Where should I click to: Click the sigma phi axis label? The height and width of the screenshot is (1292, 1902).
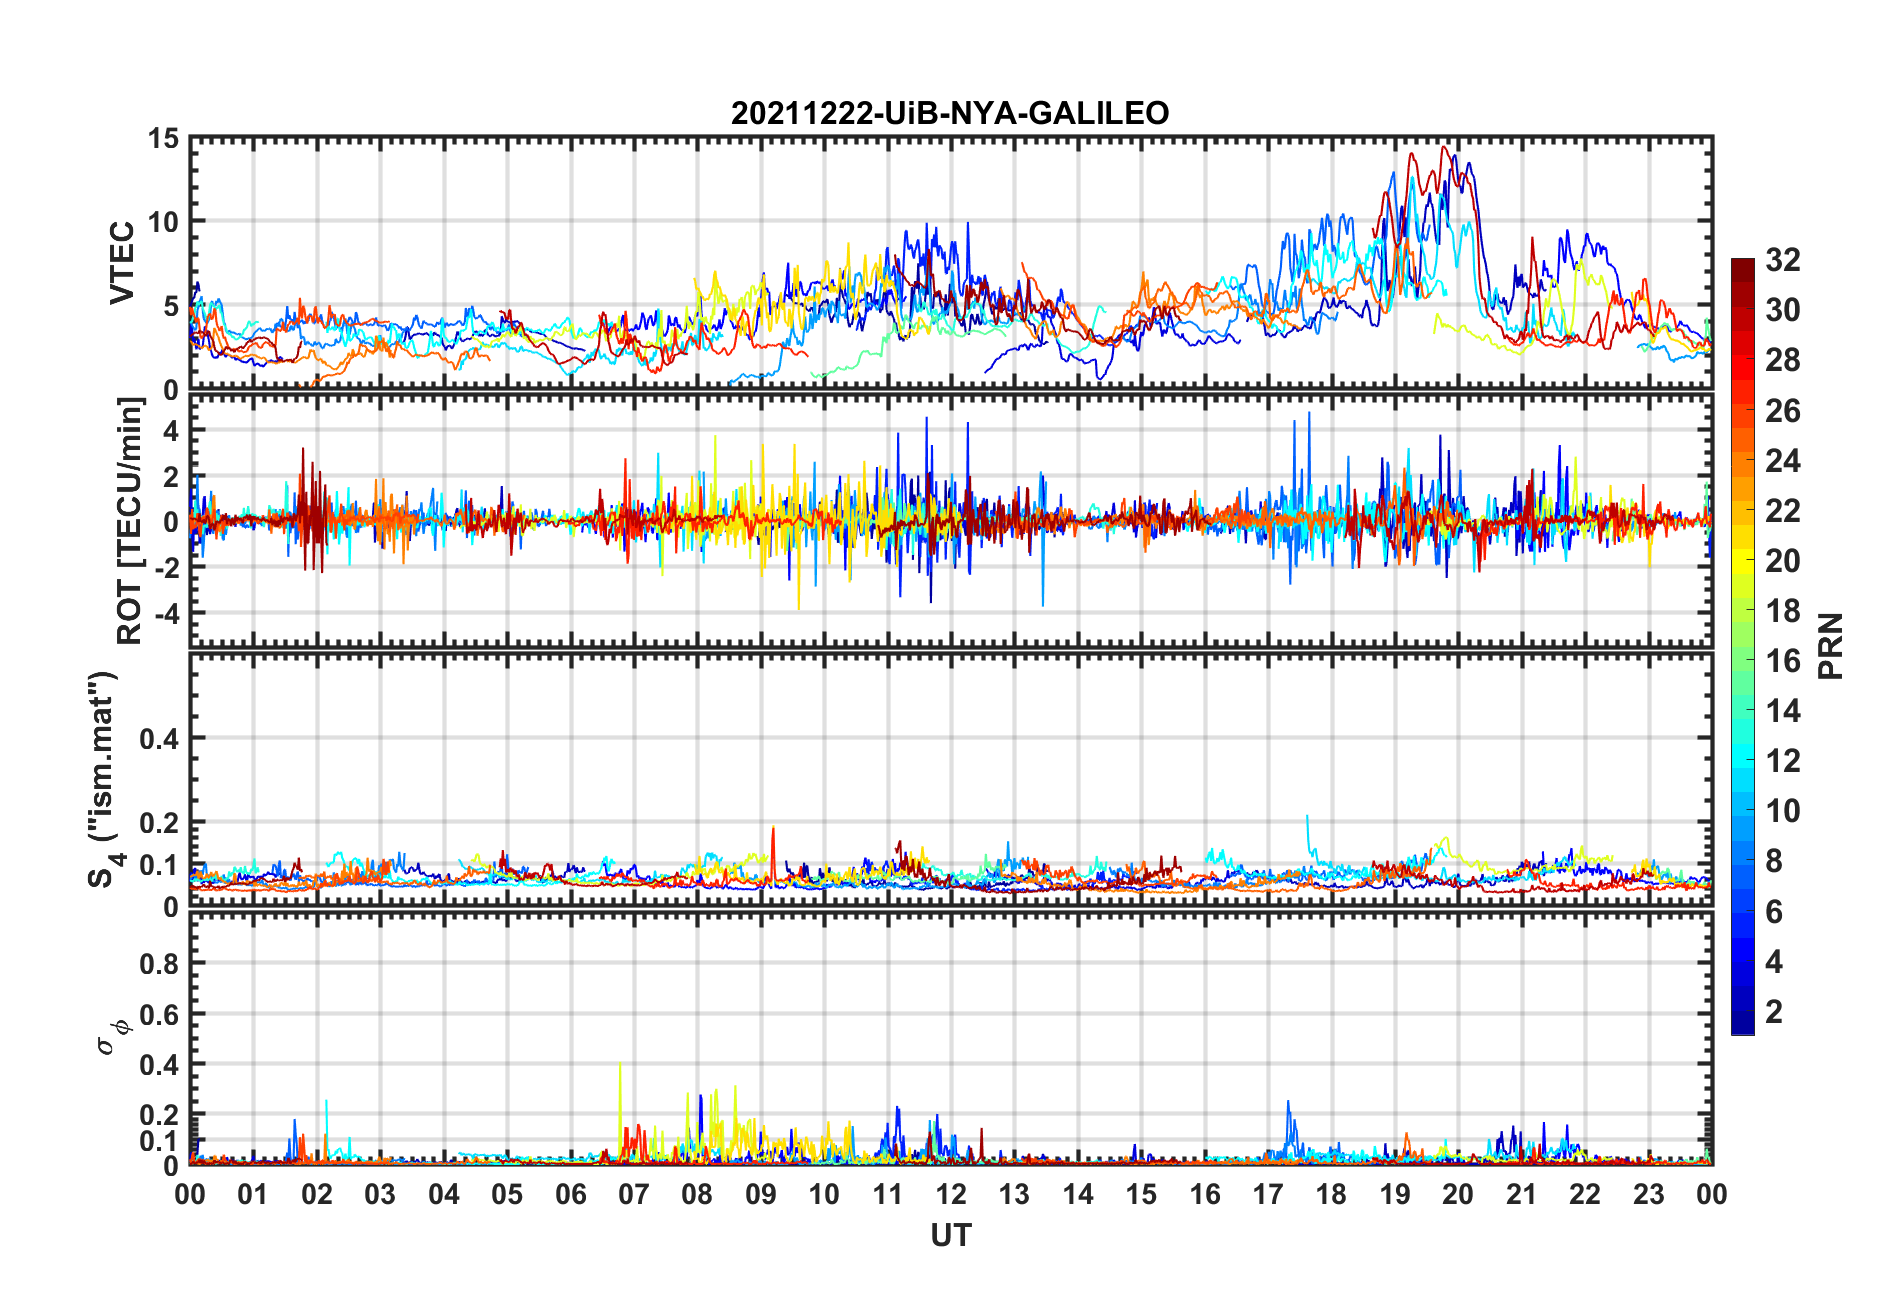click(x=113, y=1037)
